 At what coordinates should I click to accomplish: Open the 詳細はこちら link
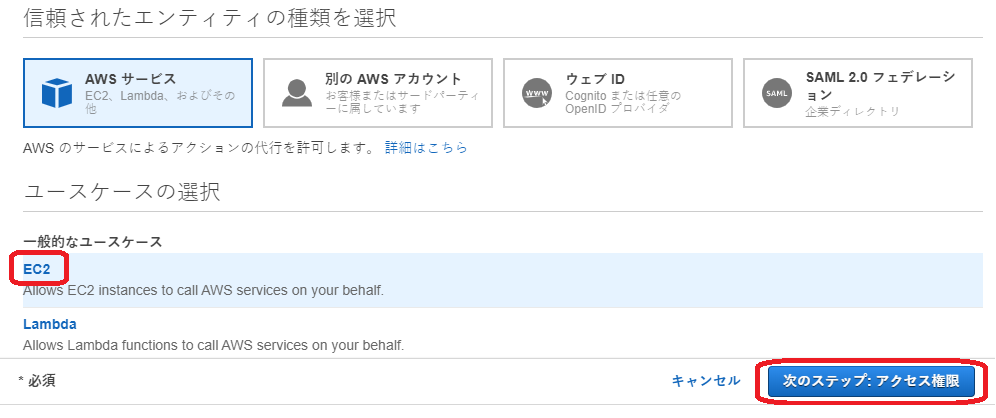point(426,148)
